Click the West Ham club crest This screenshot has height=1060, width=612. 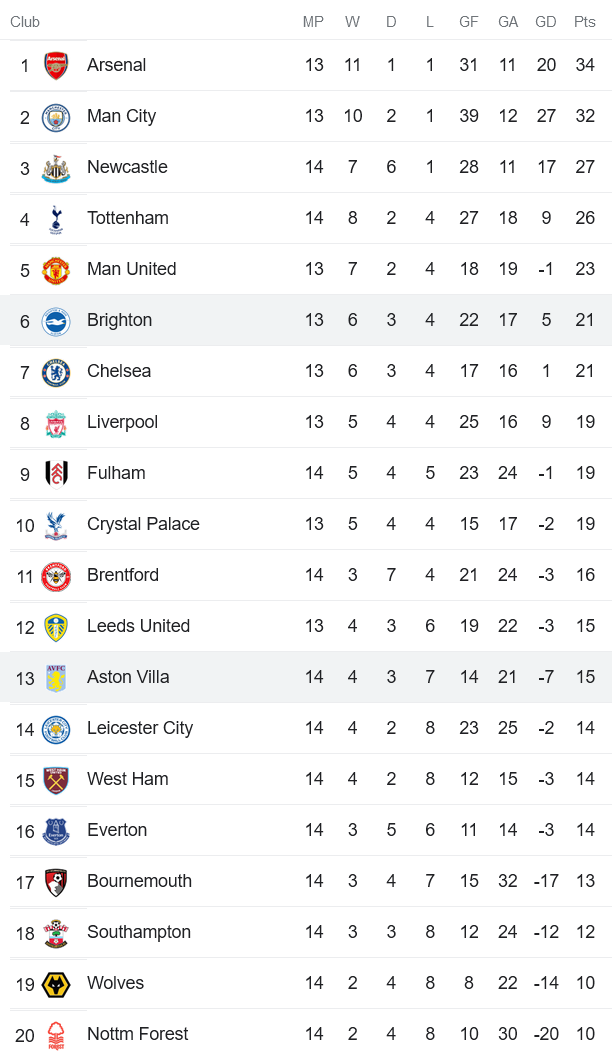56,780
